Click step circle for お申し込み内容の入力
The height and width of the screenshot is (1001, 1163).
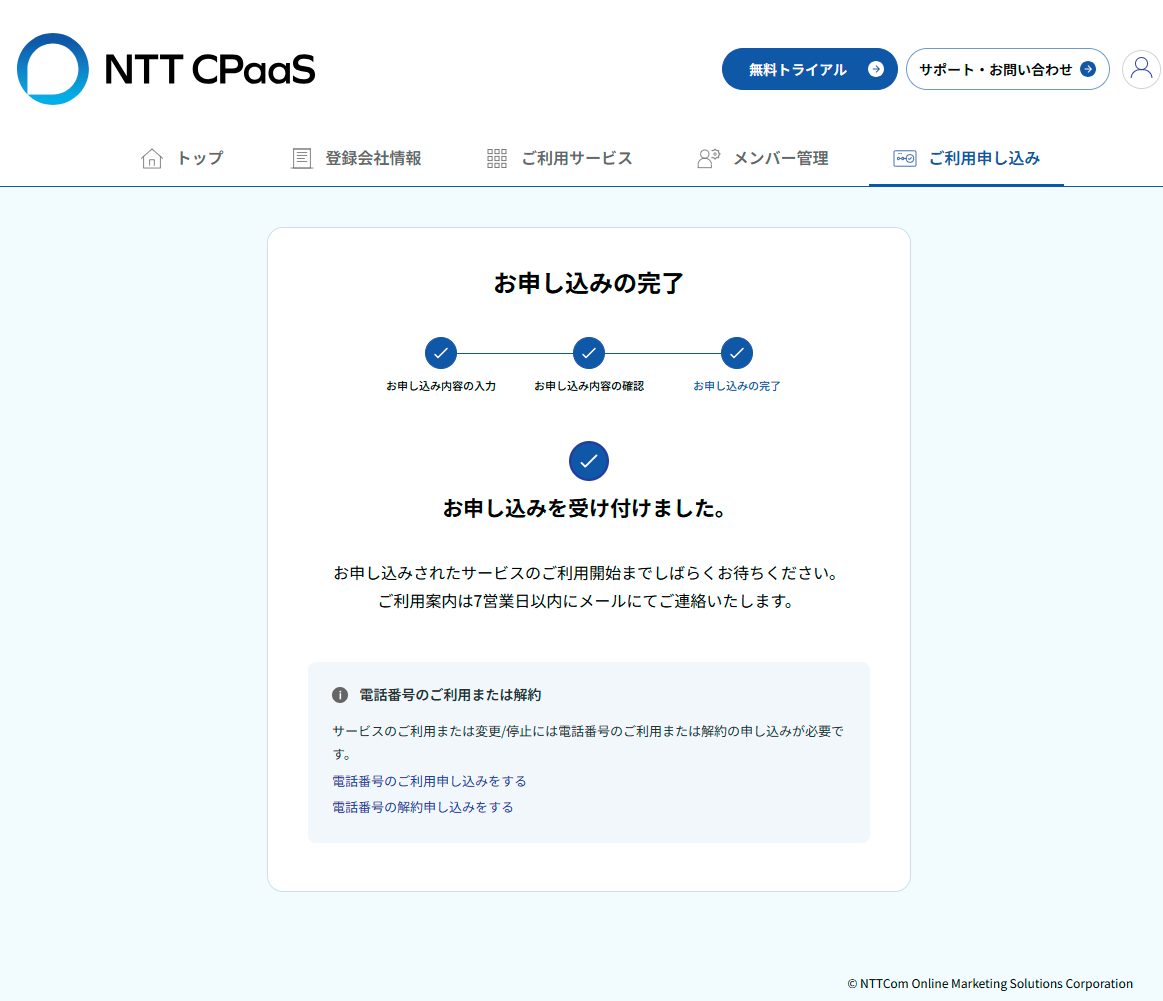tap(441, 353)
